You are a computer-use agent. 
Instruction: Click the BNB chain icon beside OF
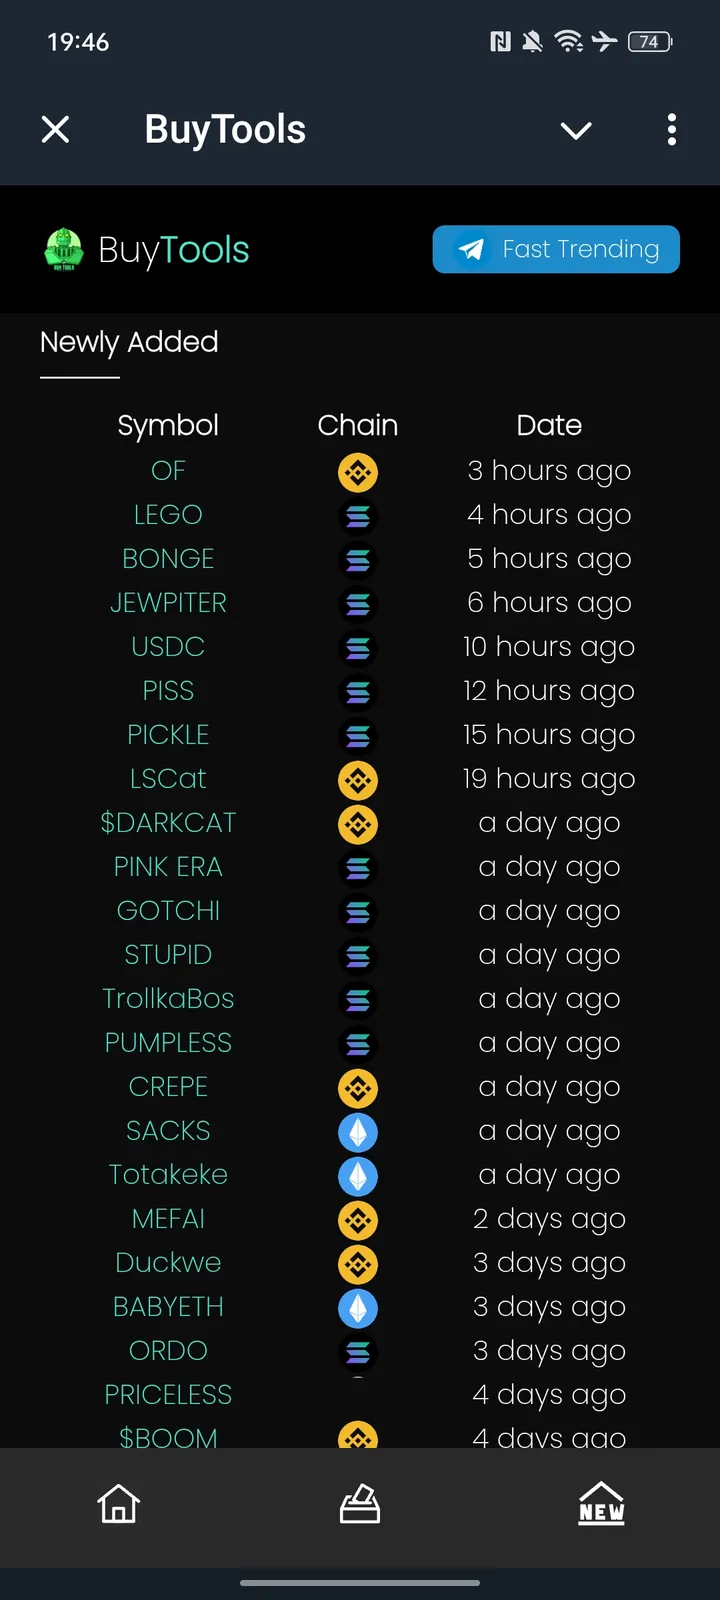(358, 472)
